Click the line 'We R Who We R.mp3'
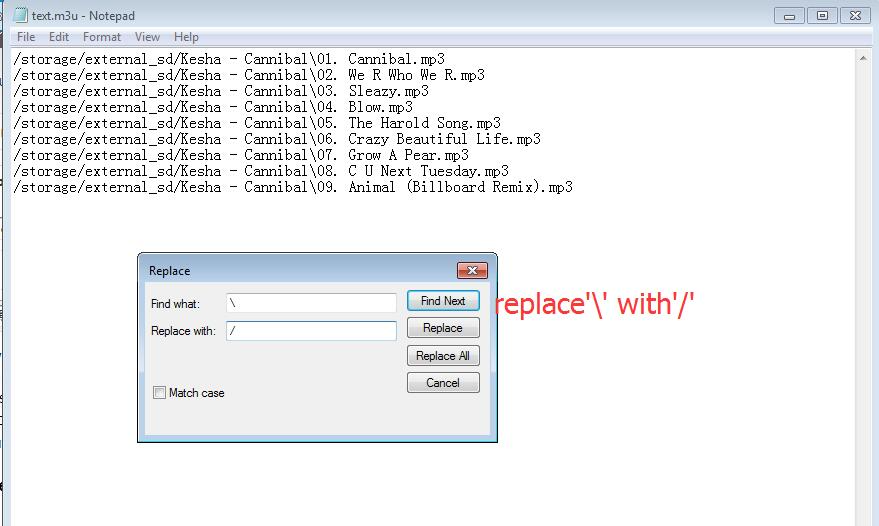879x526 pixels. coord(249,75)
